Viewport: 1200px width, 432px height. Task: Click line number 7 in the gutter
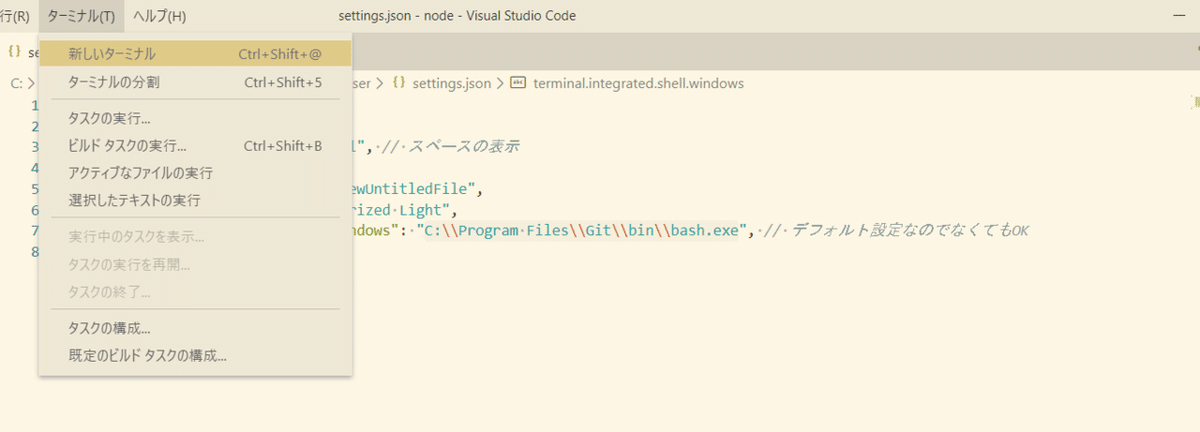pyautogui.click(x=34, y=231)
